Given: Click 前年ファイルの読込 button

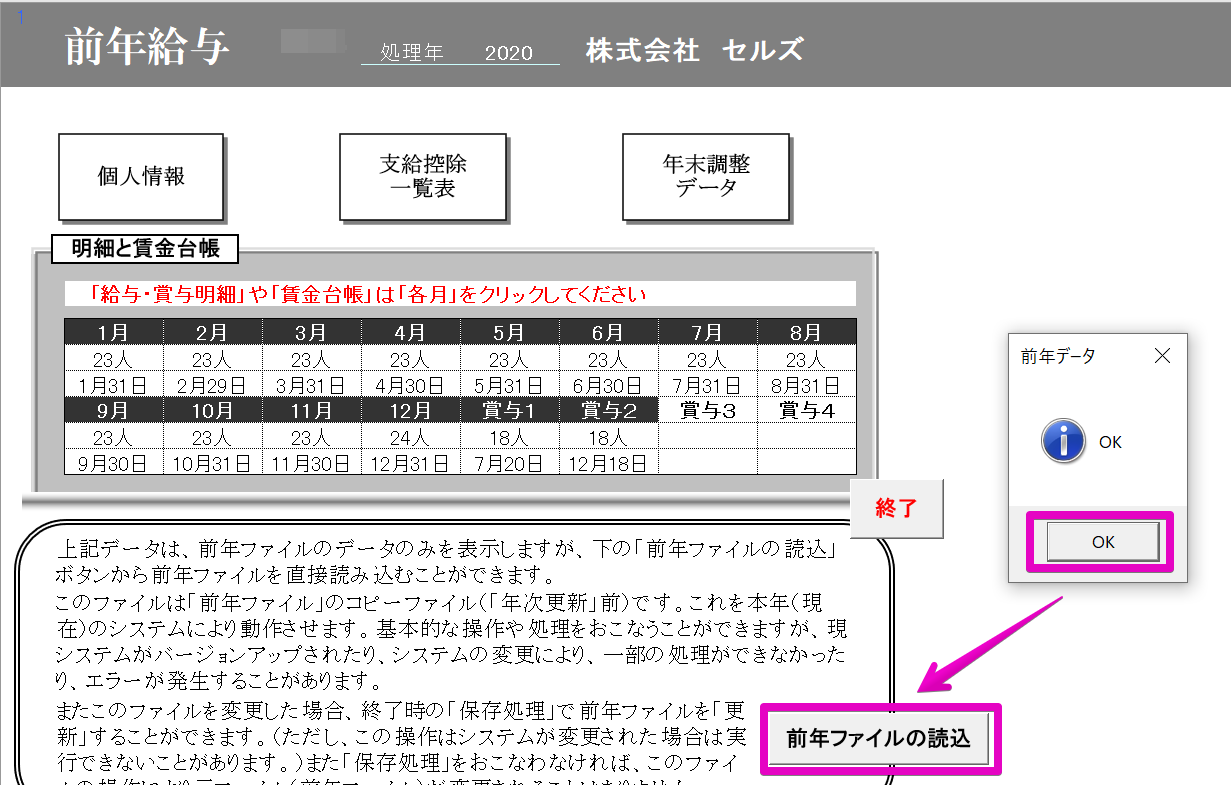Looking at the screenshot, I should [x=879, y=739].
